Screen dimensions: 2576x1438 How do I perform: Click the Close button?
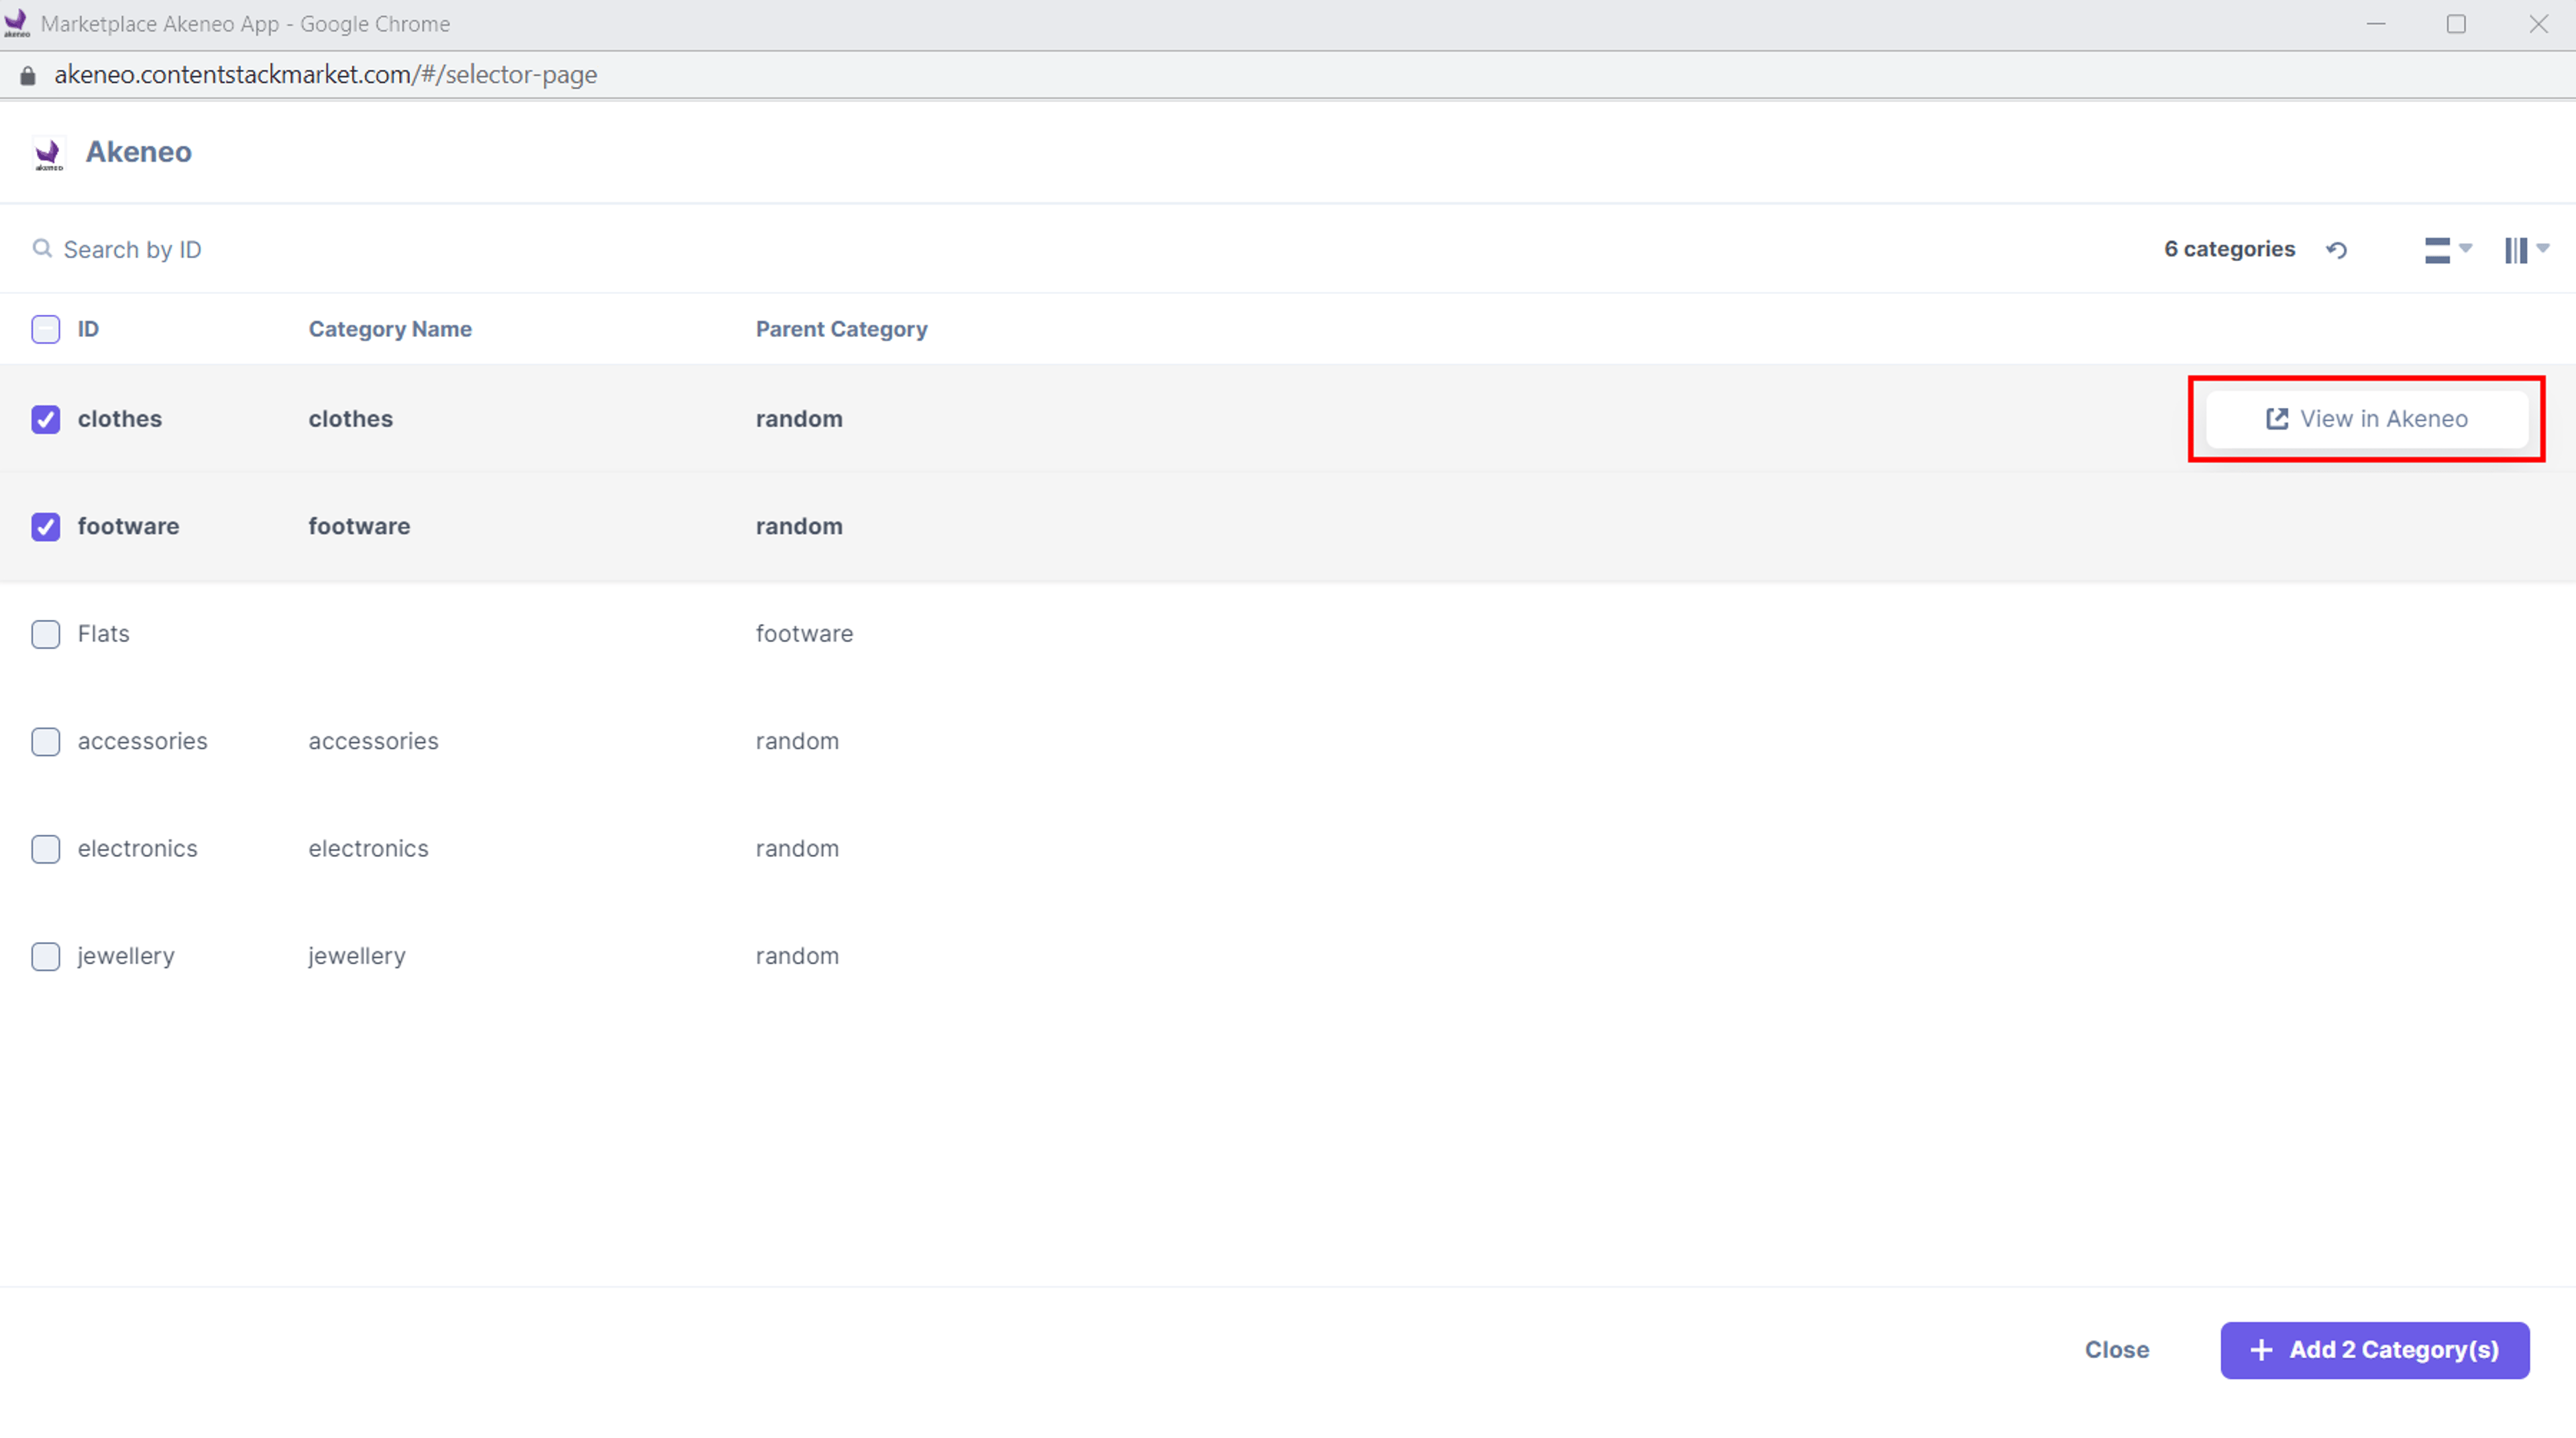[x=2117, y=1350]
